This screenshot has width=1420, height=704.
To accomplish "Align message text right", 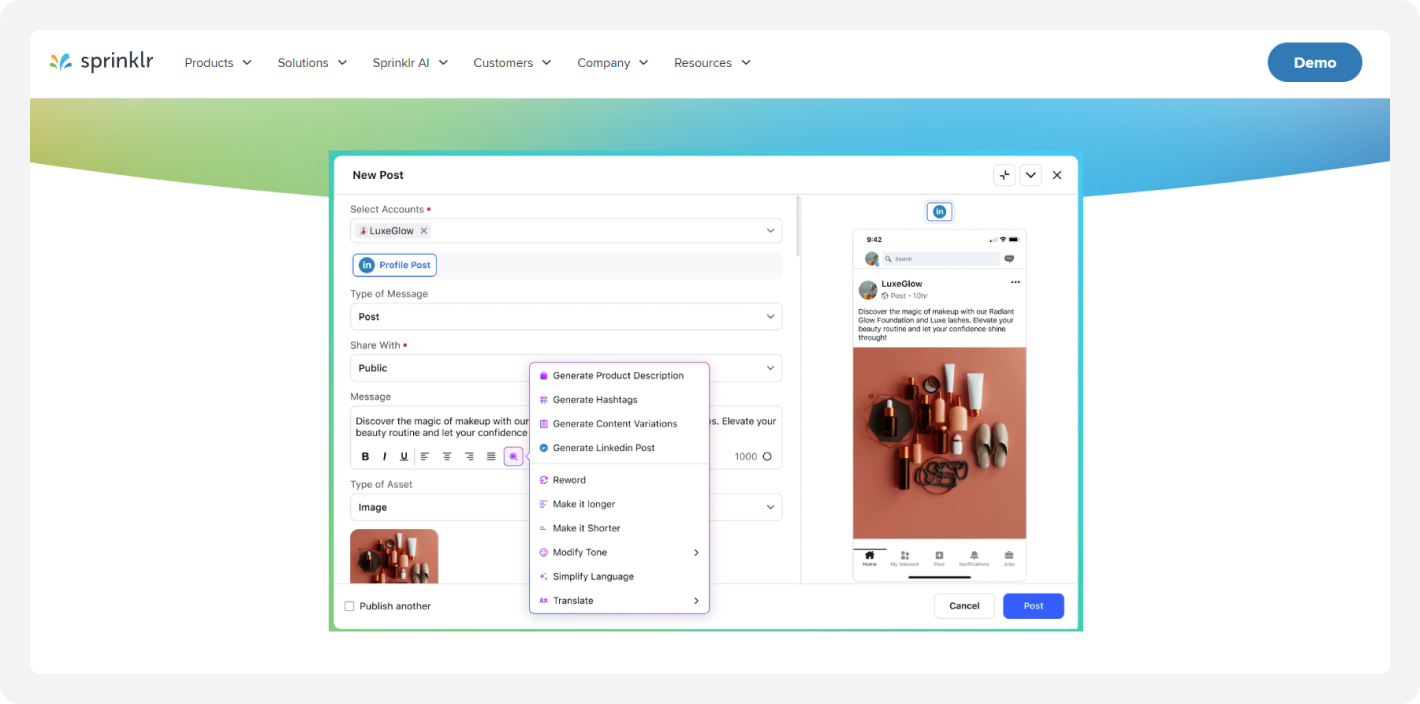I will 469,456.
